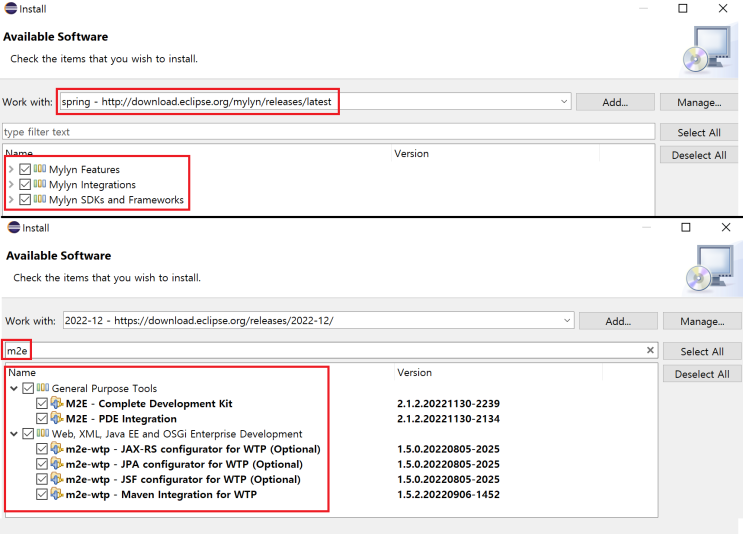Click Maven Integration for WTP feature icon
The image size is (743, 534).
point(57,494)
